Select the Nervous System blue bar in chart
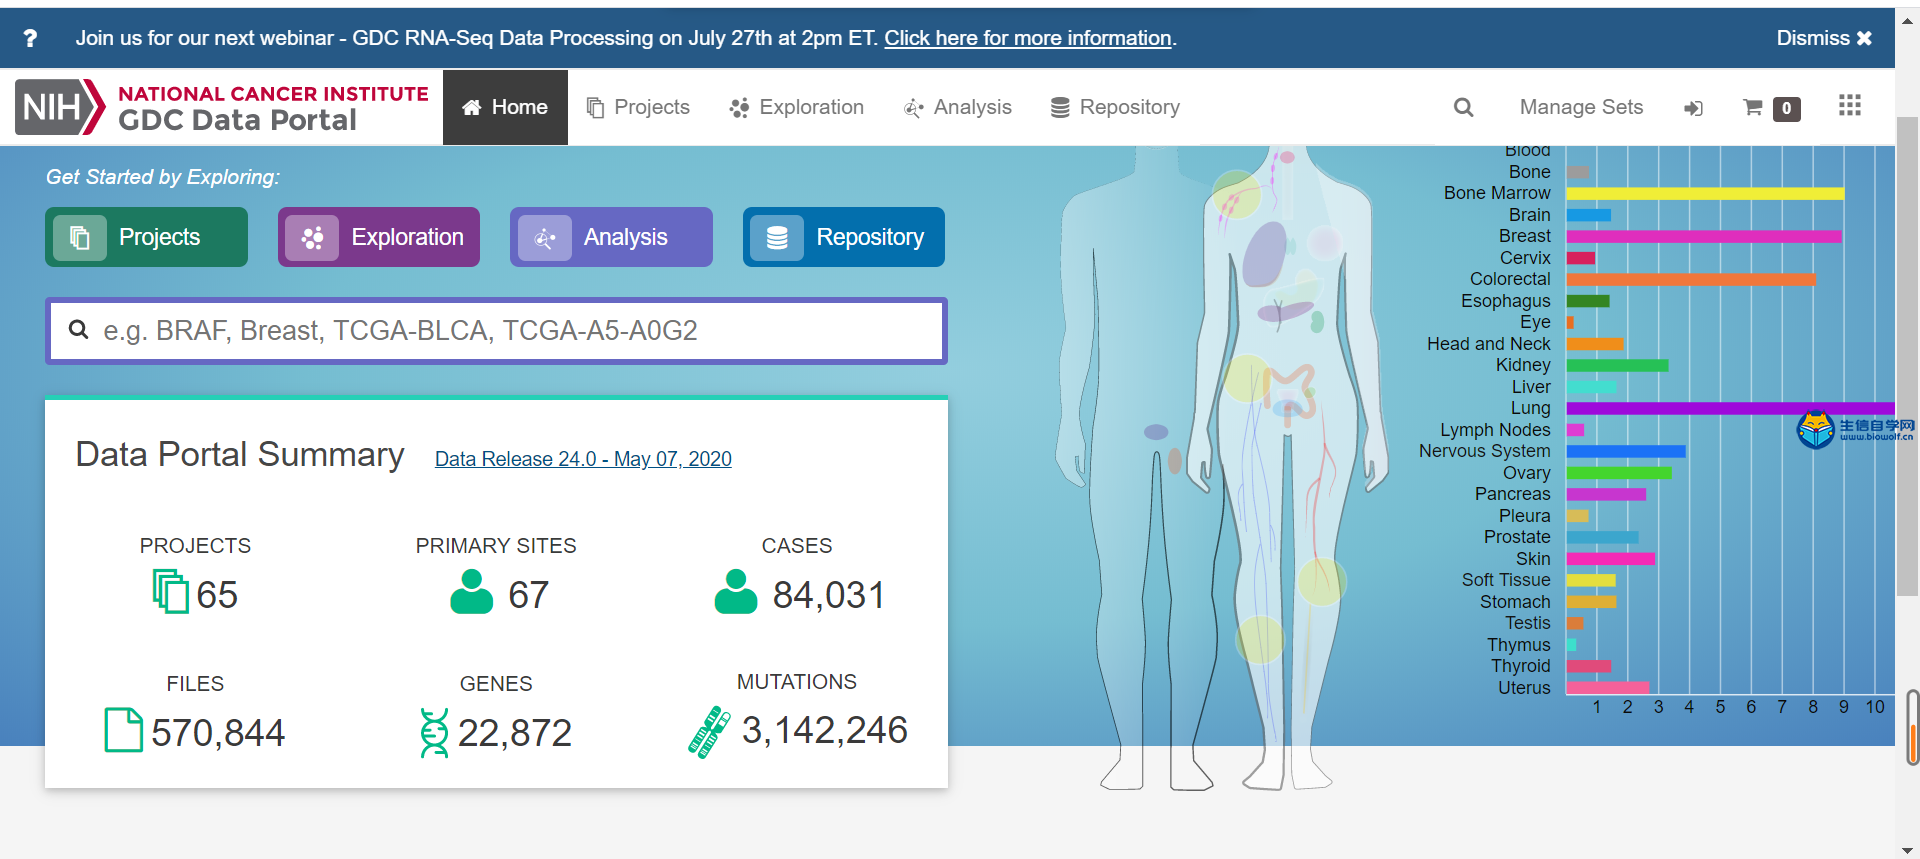This screenshot has height=859, width=1920. click(1626, 452)
